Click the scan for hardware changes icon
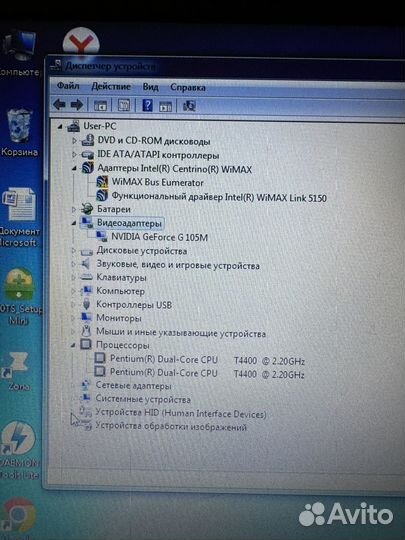Viewport: 405px width, 540px height. [x=189, y=106]
